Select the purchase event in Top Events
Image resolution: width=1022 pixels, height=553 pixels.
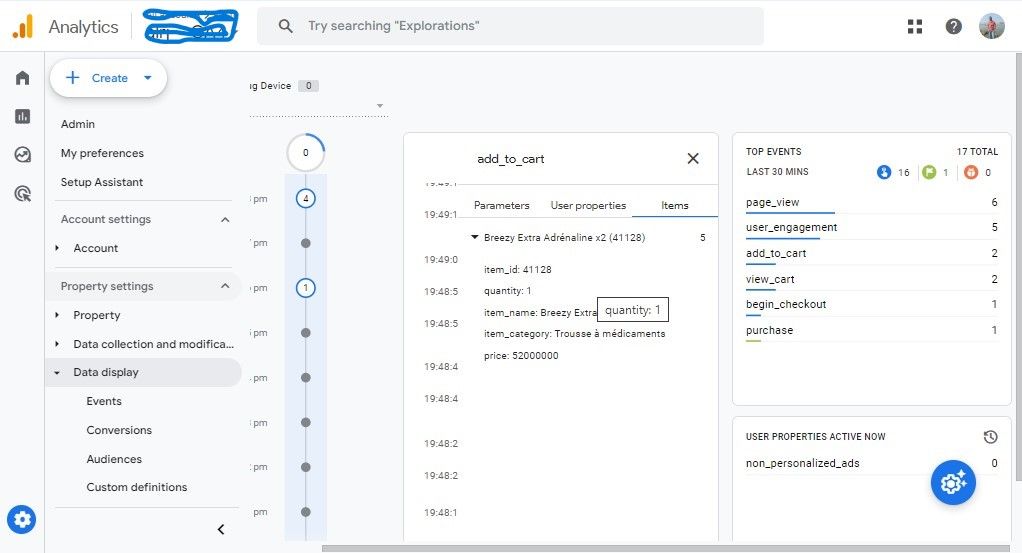769,330
